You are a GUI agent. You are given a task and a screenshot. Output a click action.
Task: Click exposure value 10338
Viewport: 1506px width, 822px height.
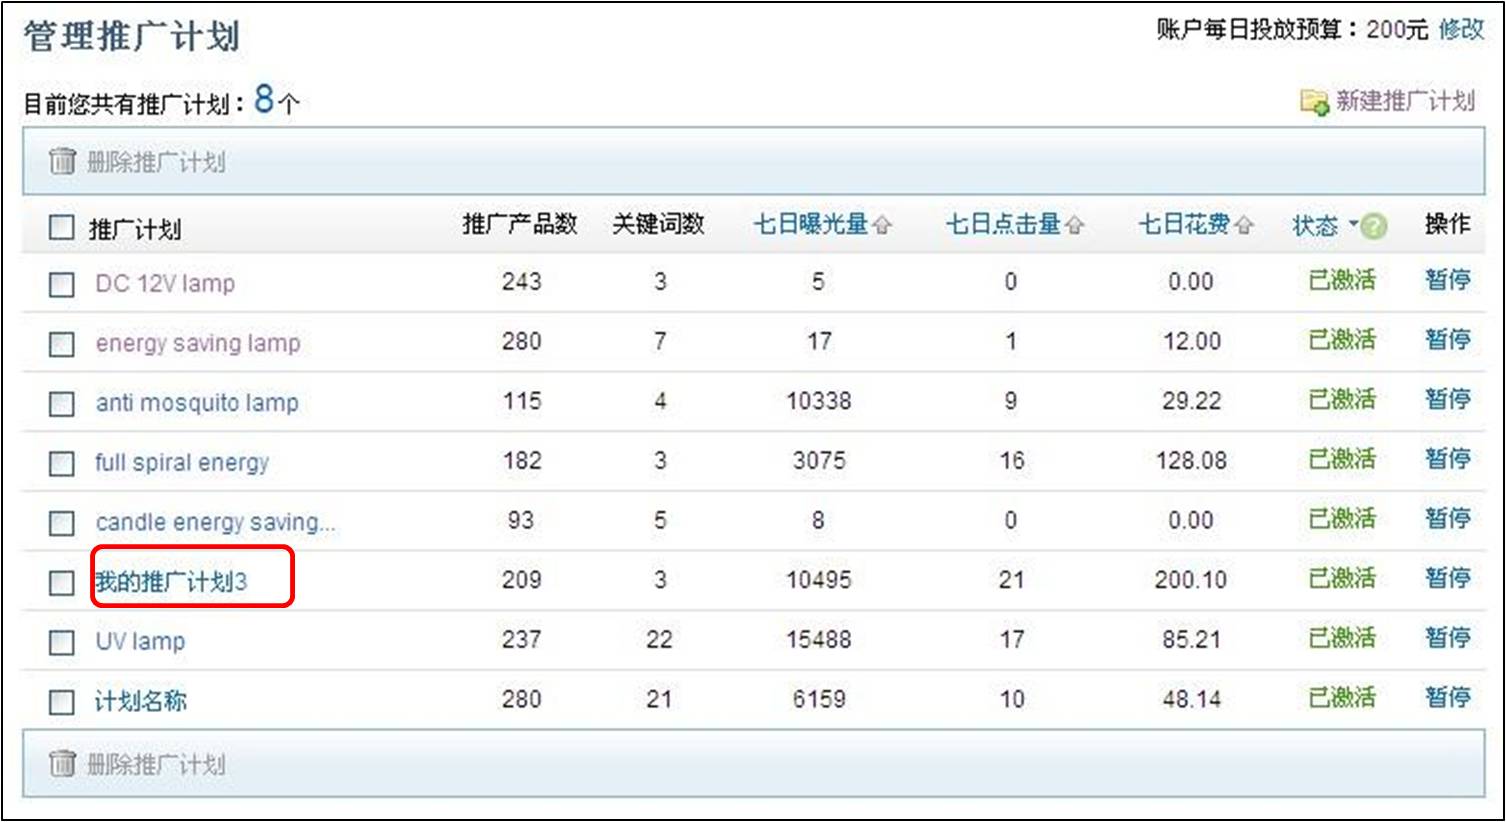click(x=819, y=401)
